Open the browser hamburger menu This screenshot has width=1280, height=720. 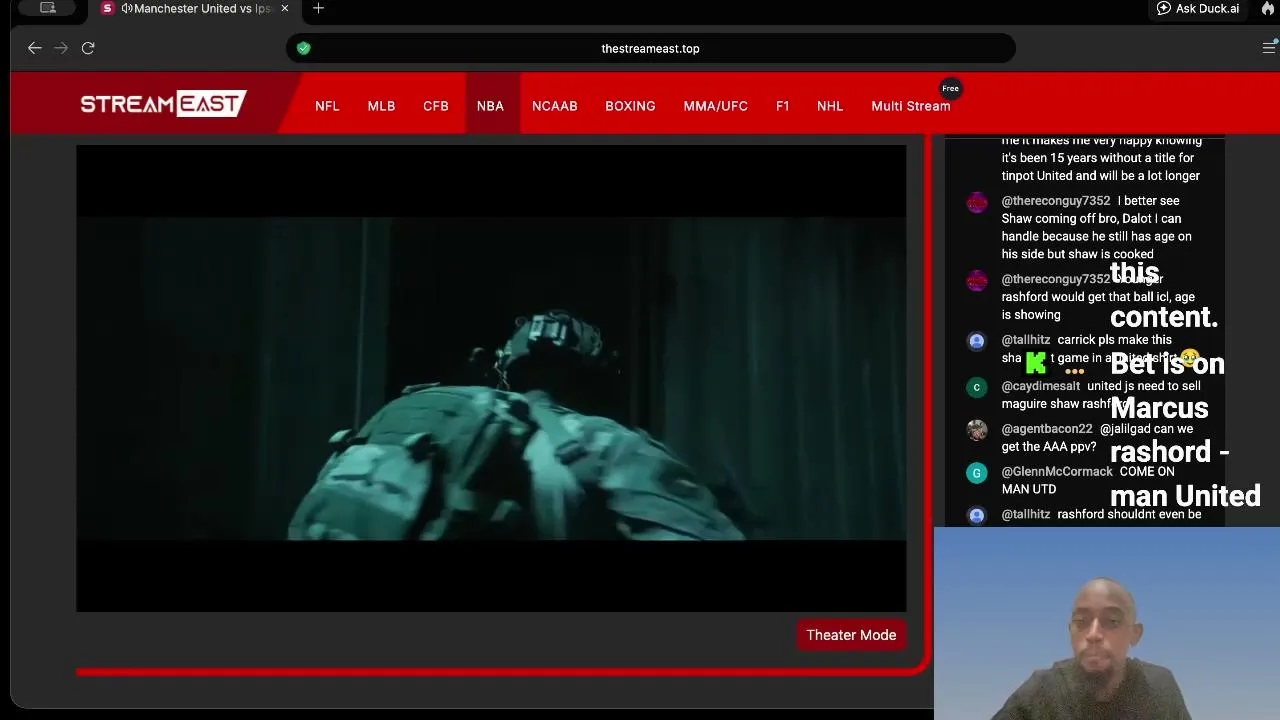coord(1269,48)
